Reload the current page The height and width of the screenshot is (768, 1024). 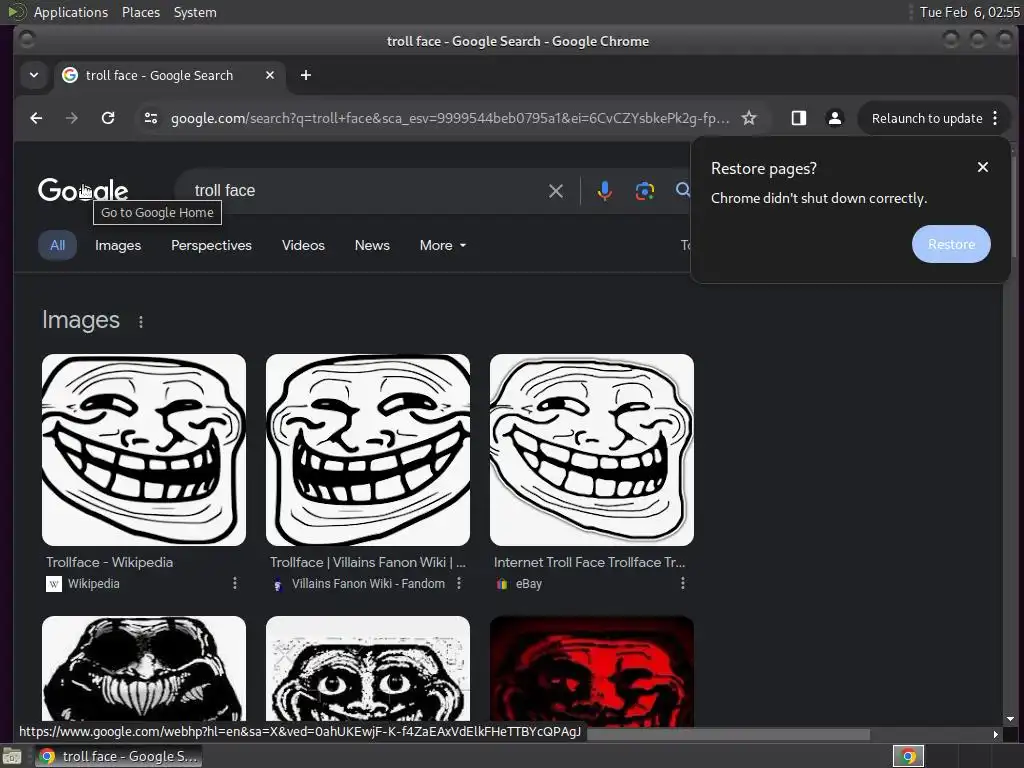[x=108, y=118]
